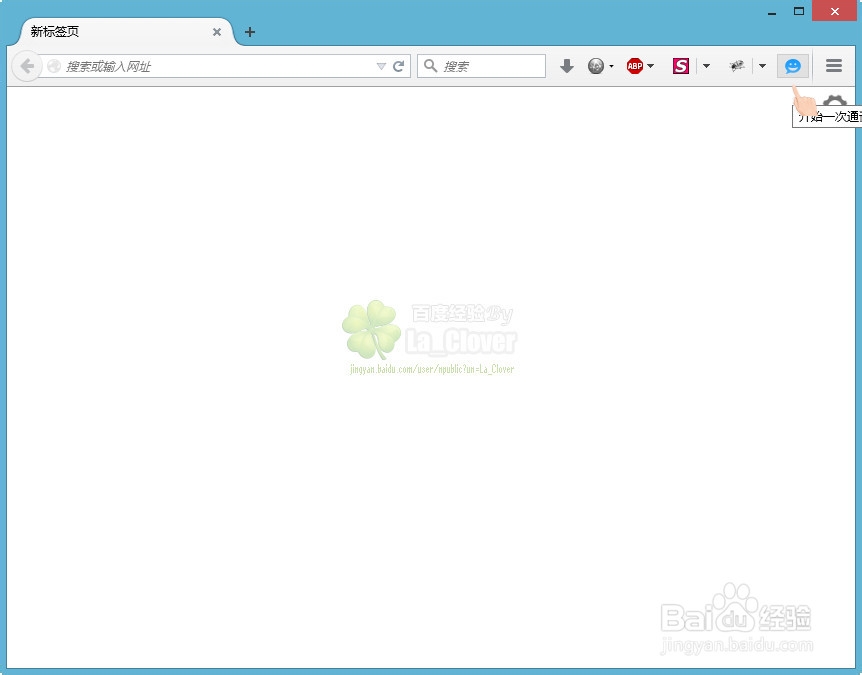This screenshot has height=675, width=862.
Task: Open a new tab with plus button
Action: (x=250, y=32)
